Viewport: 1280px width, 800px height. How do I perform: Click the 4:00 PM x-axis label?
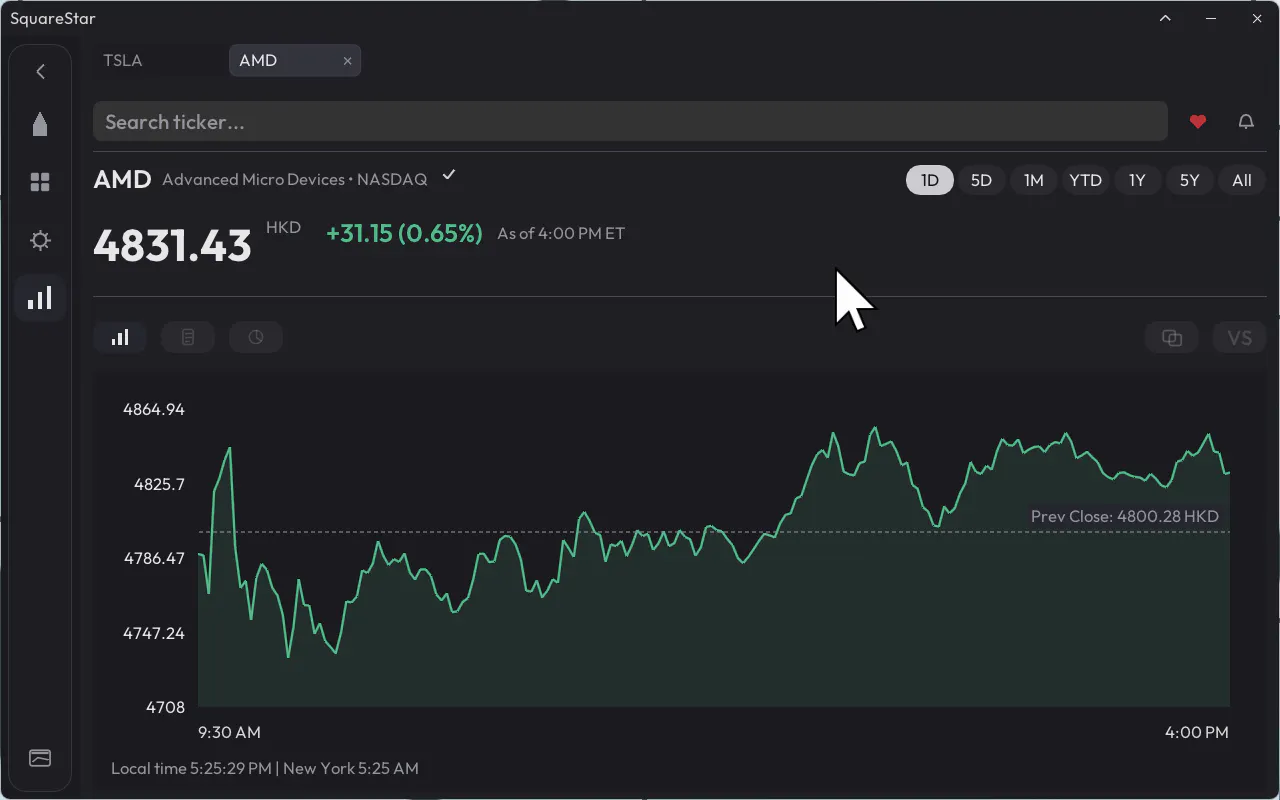click(x=1197, y=732)
